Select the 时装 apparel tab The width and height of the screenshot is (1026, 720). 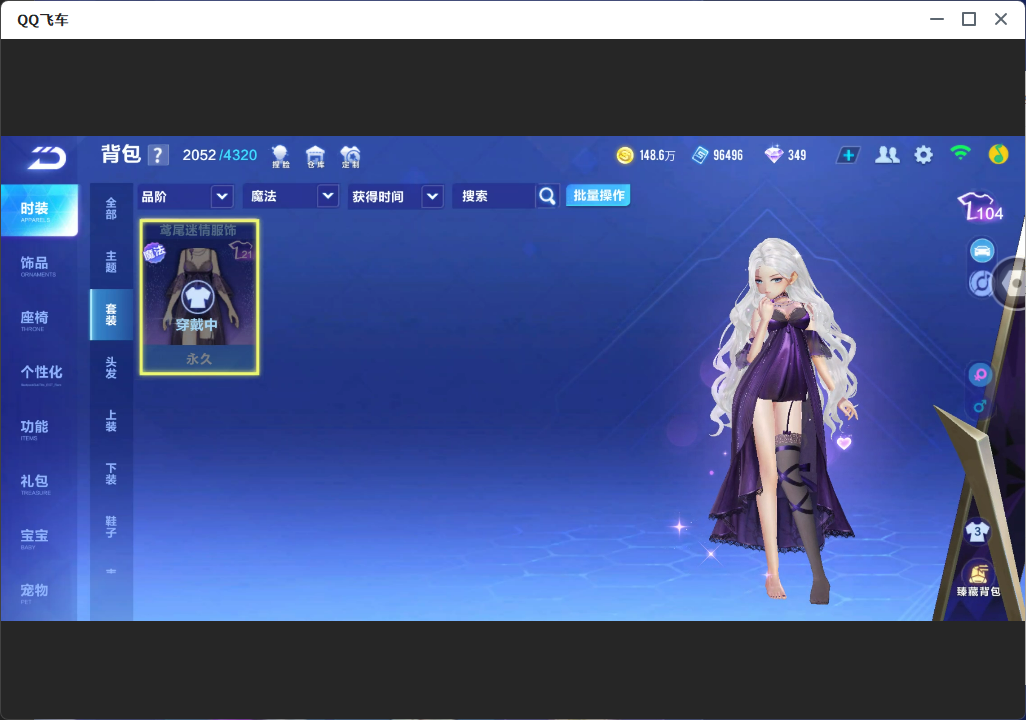[39, 210]
